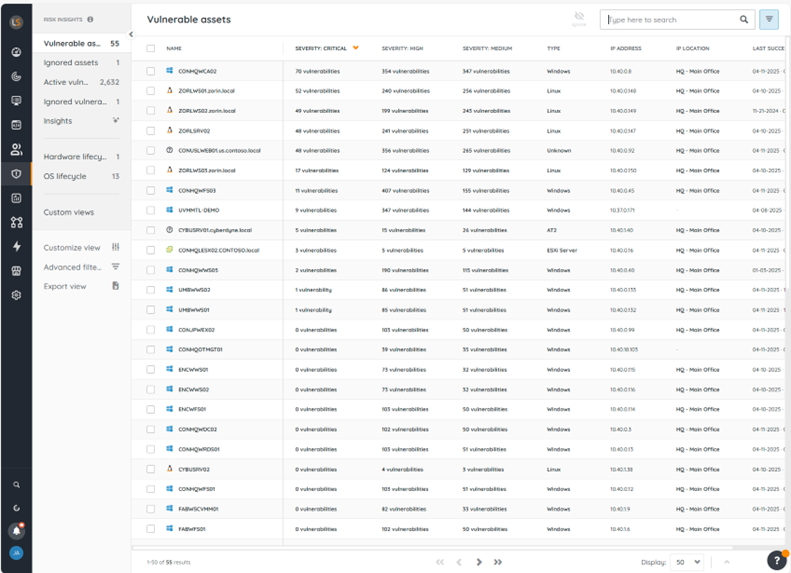Screen dimensions: 791x573
Task: Click the Export view document icon
Action: tap(116, 286)
